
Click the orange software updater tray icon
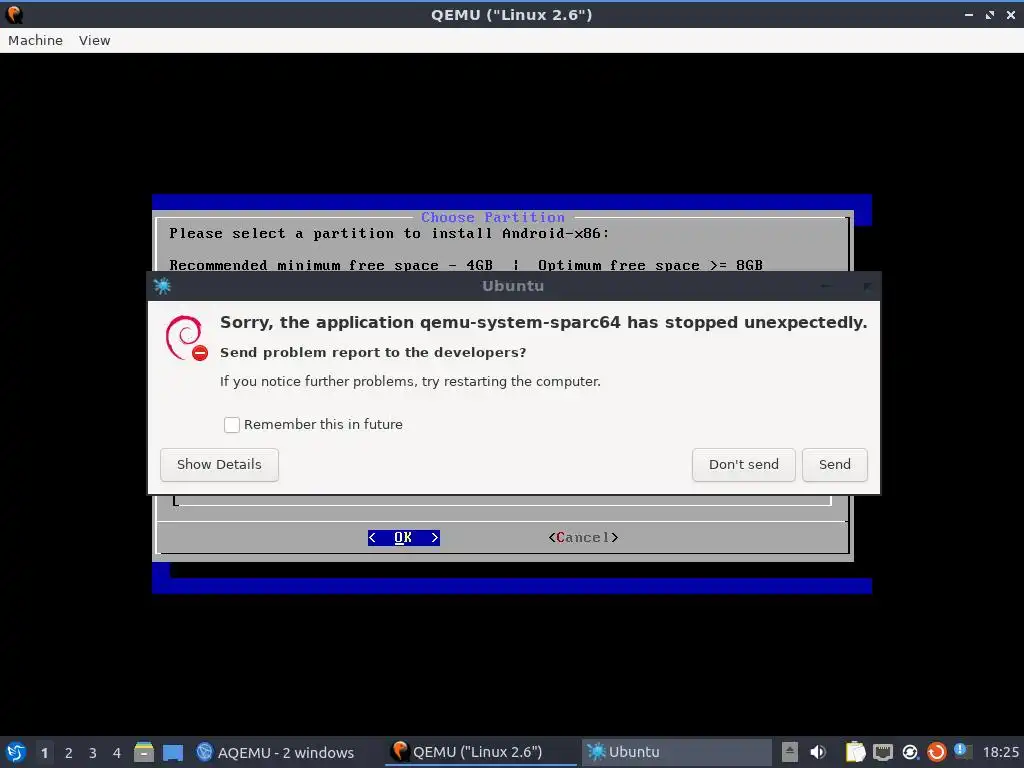(936, 752)
